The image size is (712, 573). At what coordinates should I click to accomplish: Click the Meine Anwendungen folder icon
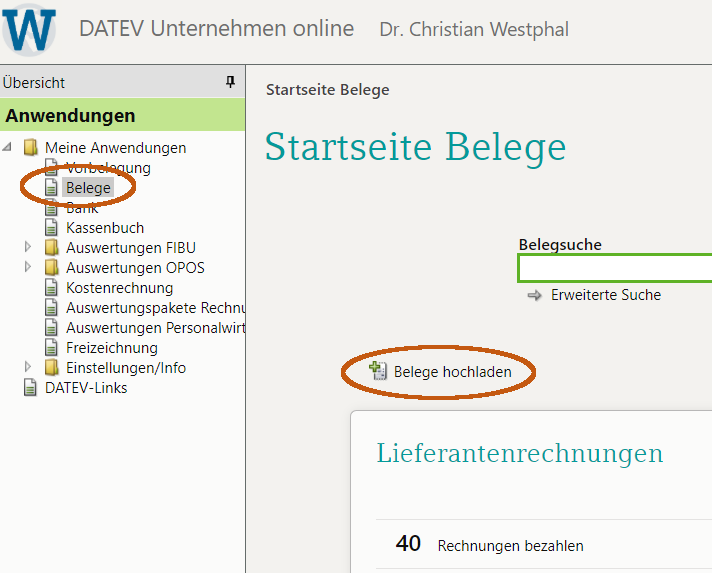[x=31, y=148]
